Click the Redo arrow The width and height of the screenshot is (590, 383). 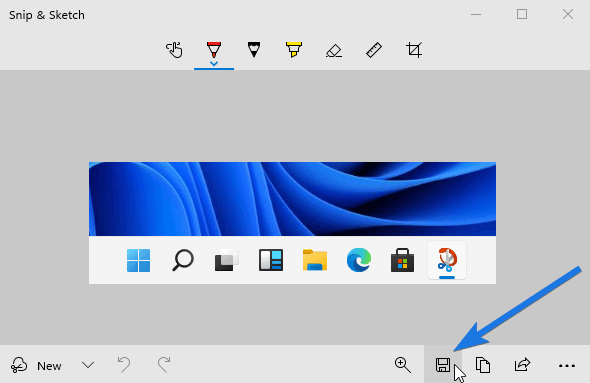(164, 365)
